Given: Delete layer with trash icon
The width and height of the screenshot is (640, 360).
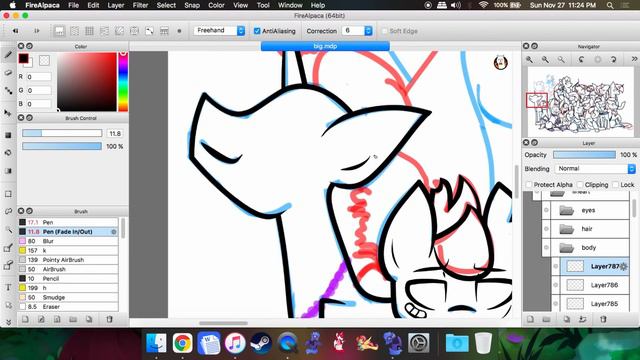Looking at the screenshot, I should 603,319.
